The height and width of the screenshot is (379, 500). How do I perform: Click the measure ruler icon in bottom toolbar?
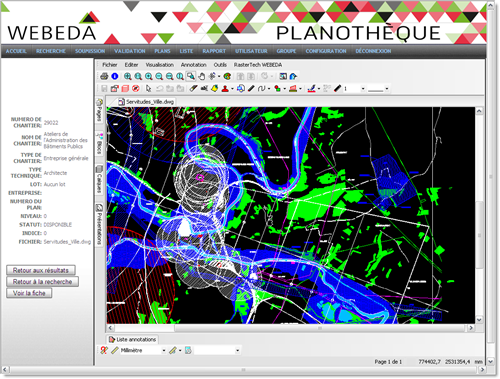115,350
